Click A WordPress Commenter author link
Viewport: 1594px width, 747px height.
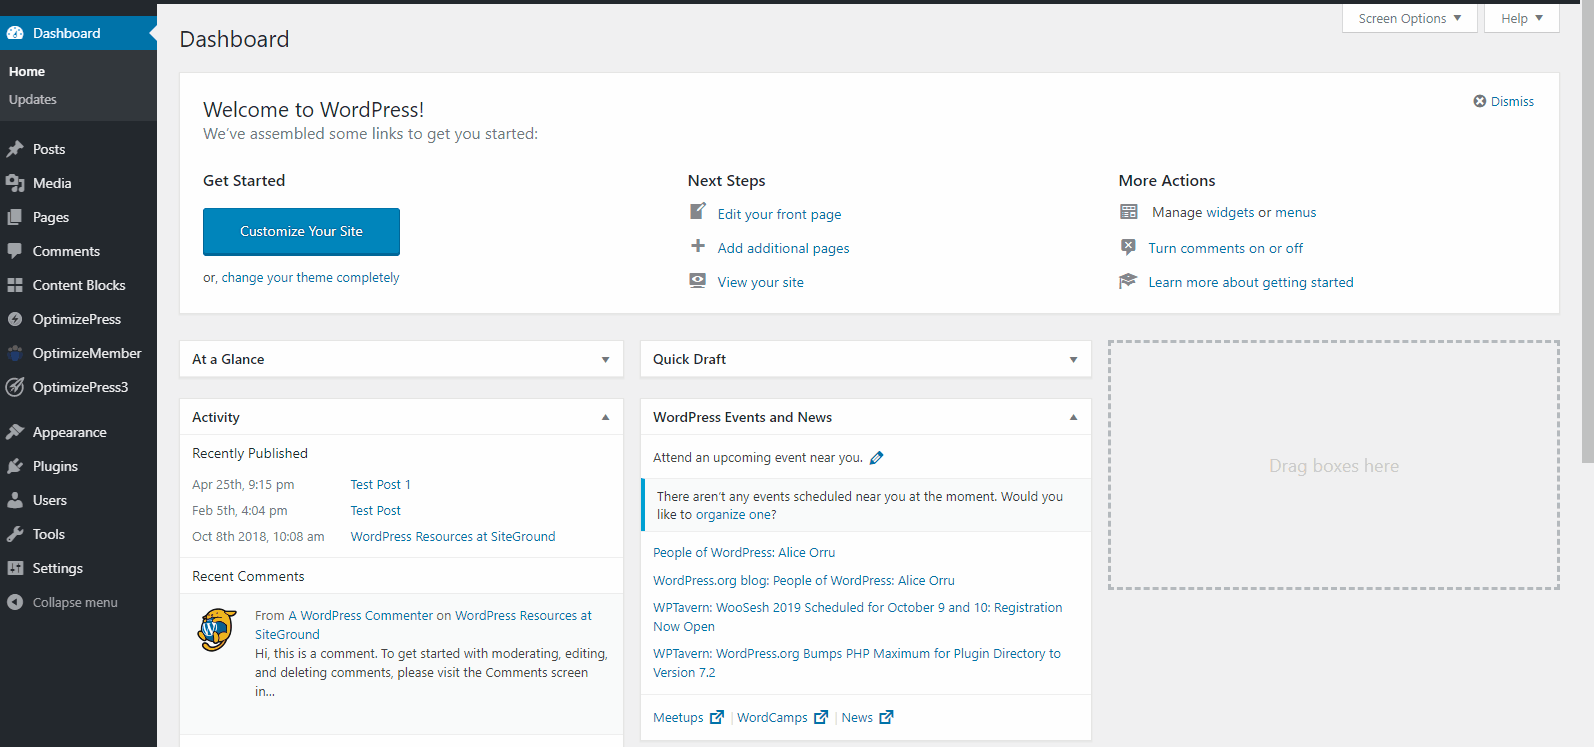click(360, 616)
